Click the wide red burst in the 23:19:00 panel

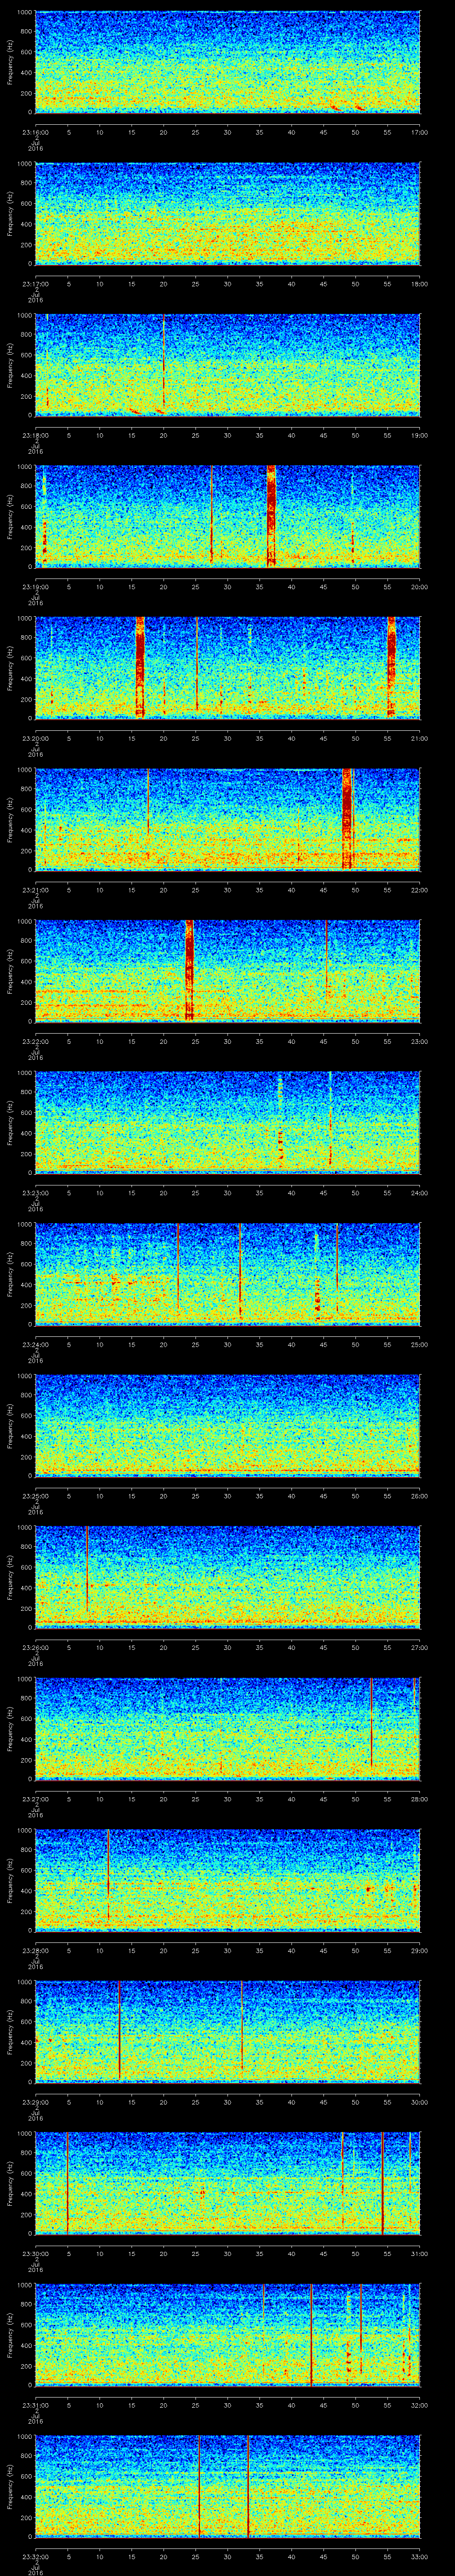point(271,516)
